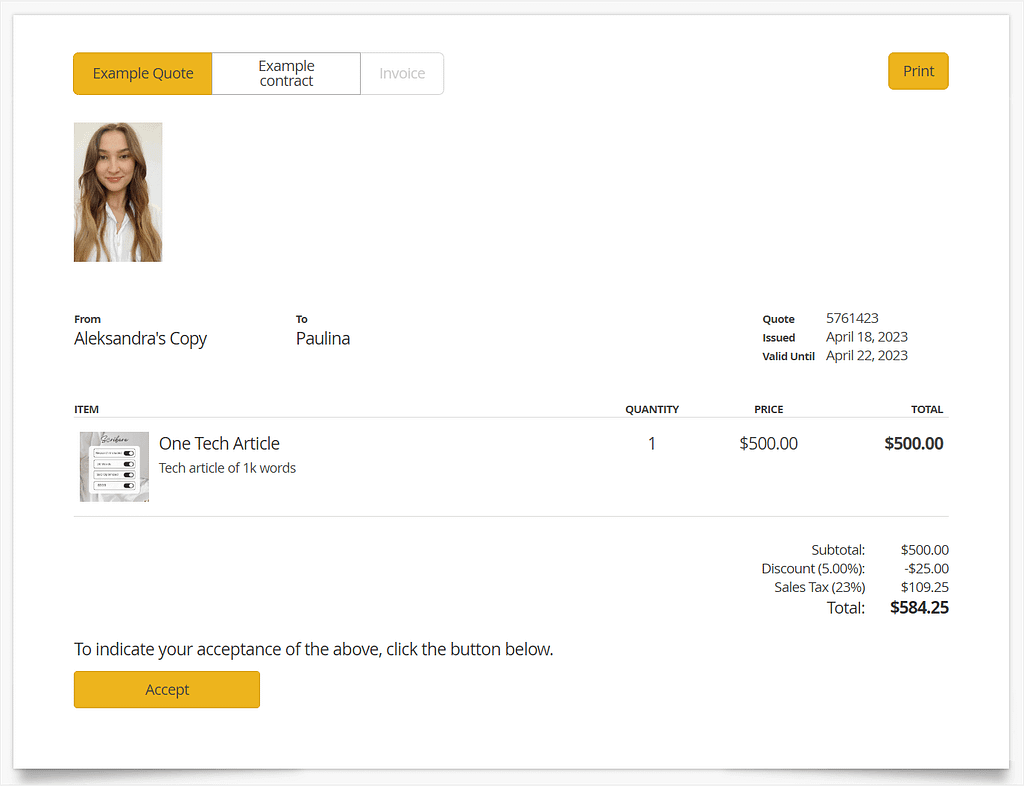Click the QUANTITY column header
The image size is (1024, 786).
click(x=652, y=409)
